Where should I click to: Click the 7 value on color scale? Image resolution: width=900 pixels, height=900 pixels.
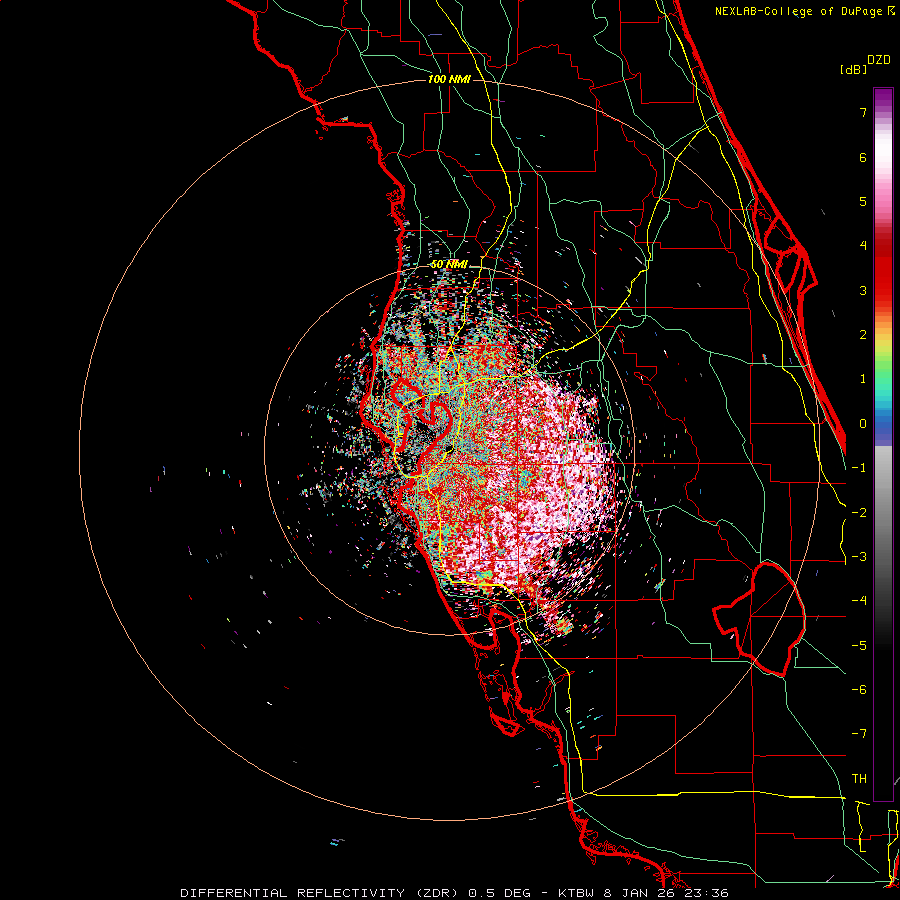[863, 112]
